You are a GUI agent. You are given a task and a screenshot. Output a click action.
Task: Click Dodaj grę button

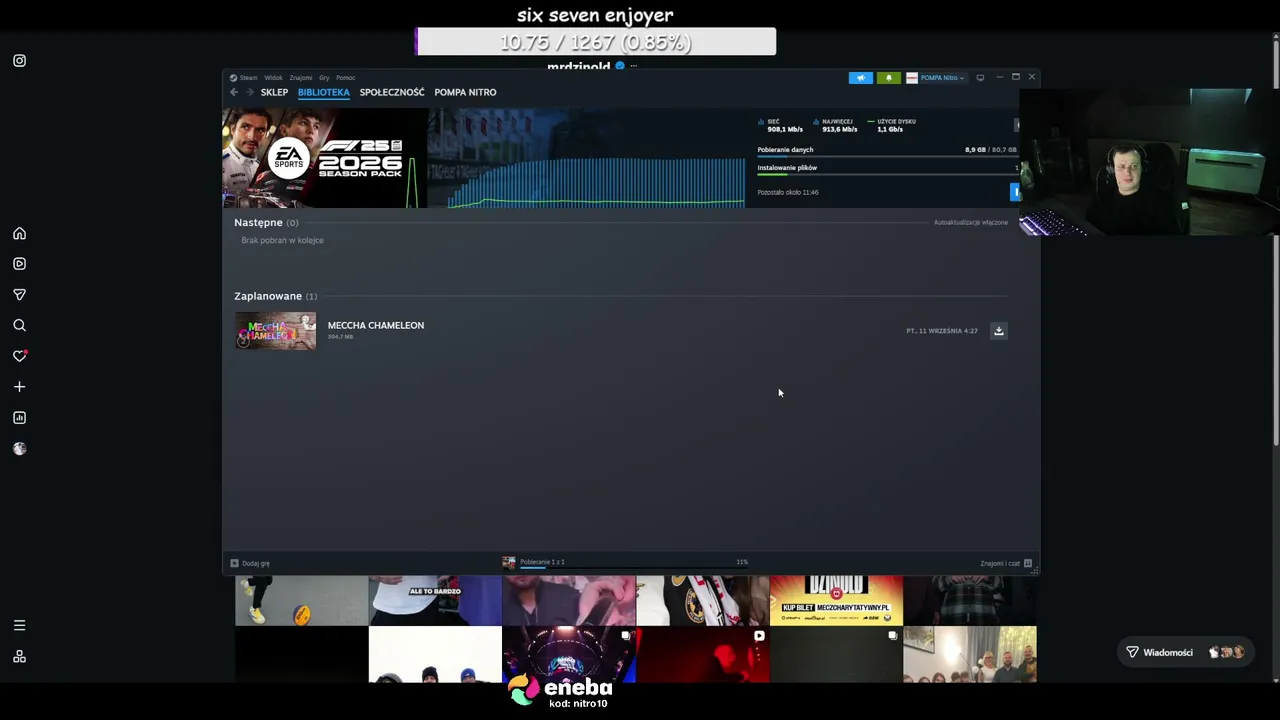coord(250,563)
